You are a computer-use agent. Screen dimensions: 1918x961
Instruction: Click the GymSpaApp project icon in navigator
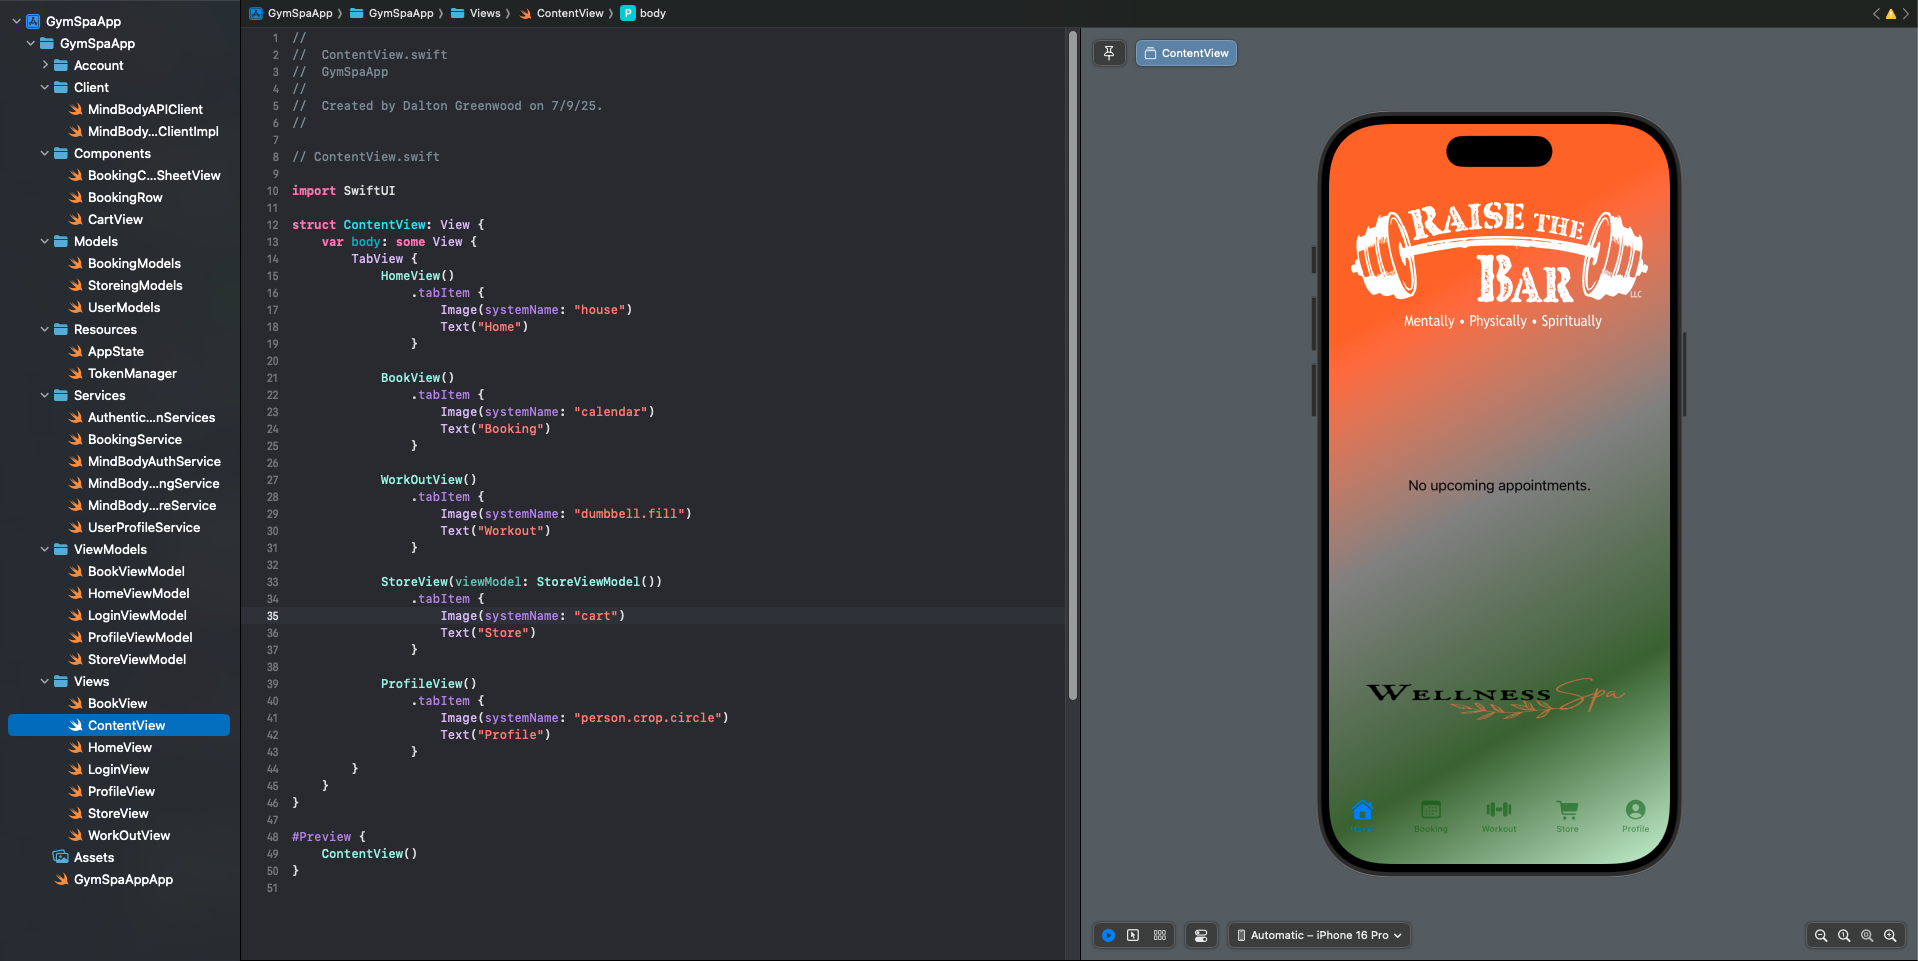point(33,21)
